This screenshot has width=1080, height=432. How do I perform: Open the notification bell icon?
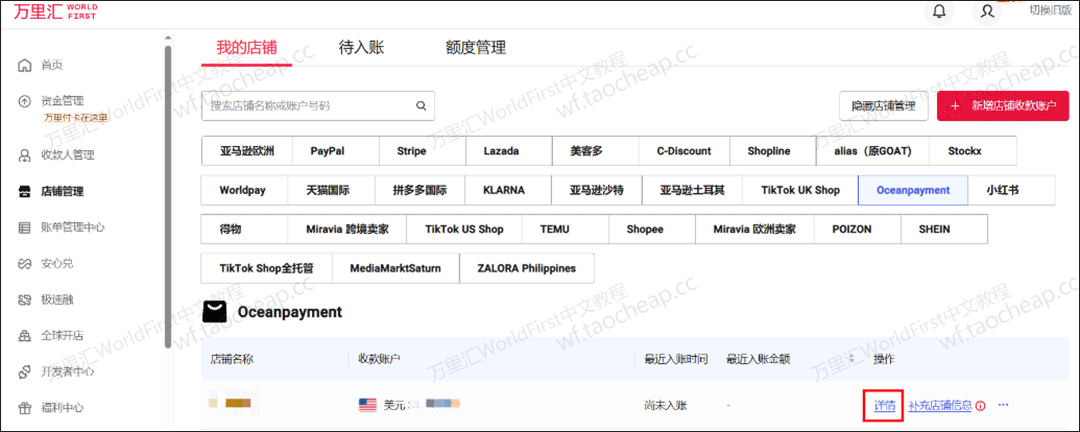point(938,11)
